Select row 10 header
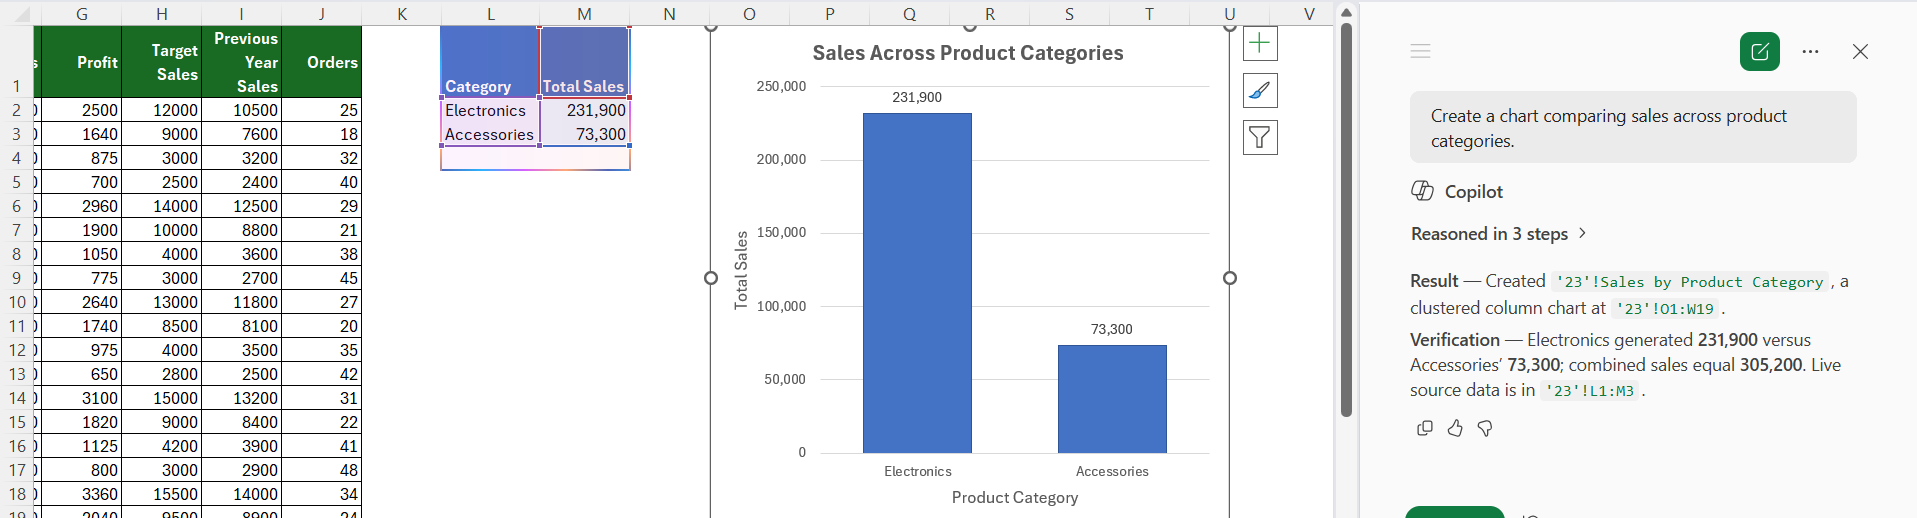The width and height of the screenshot is (1917, 518). point(17,302)
